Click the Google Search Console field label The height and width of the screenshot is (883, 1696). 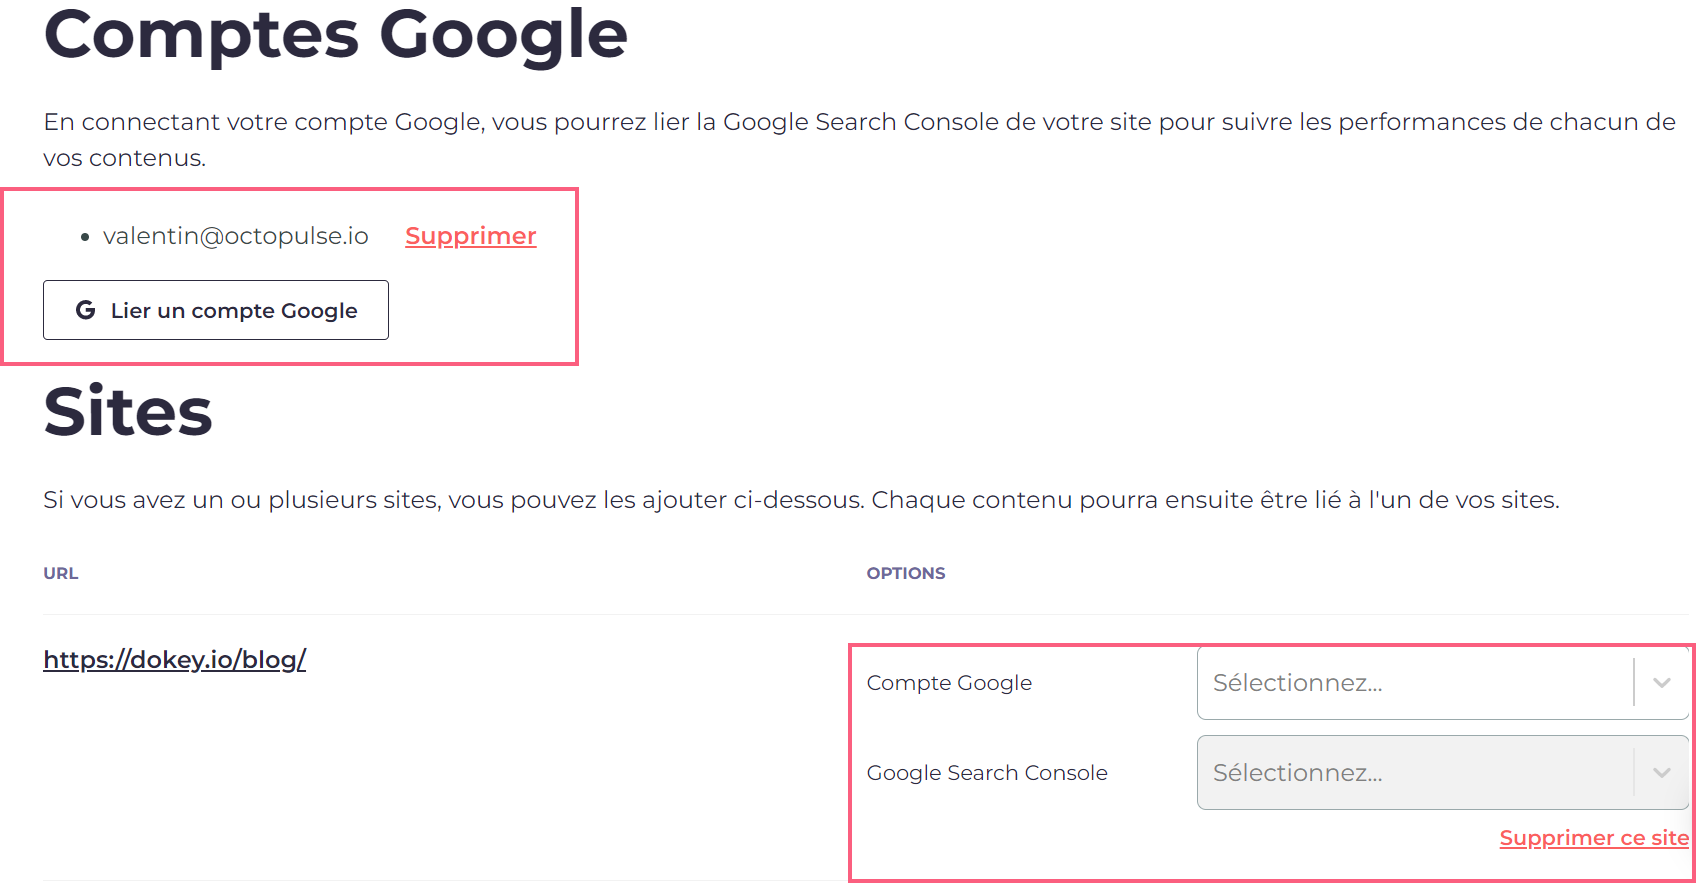pos(987,773)
